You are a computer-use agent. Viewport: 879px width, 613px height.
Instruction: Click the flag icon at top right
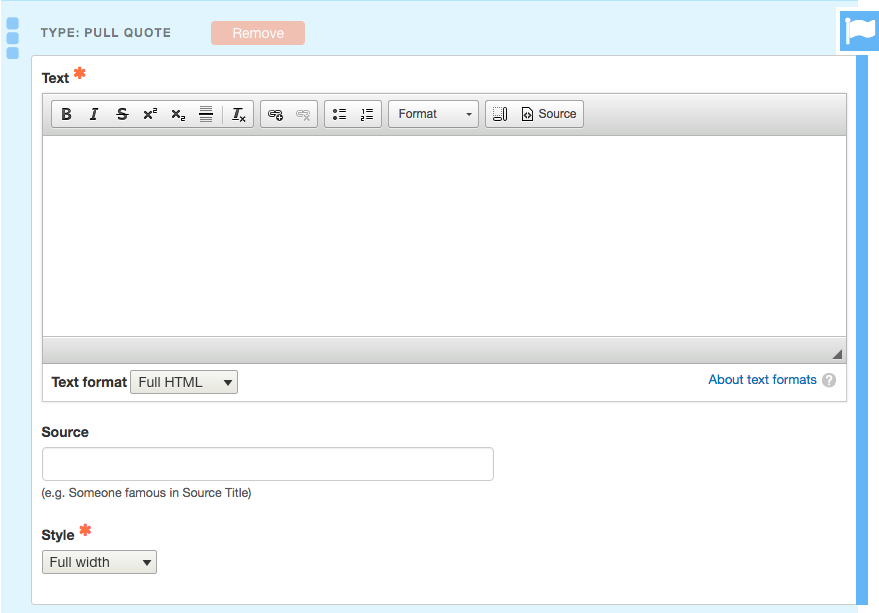click(x=858, y=31)
